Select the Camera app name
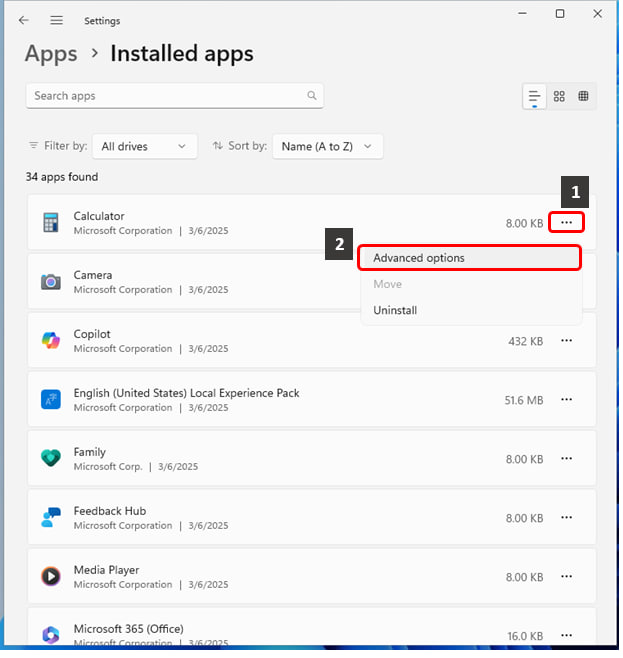 point(93,275)
